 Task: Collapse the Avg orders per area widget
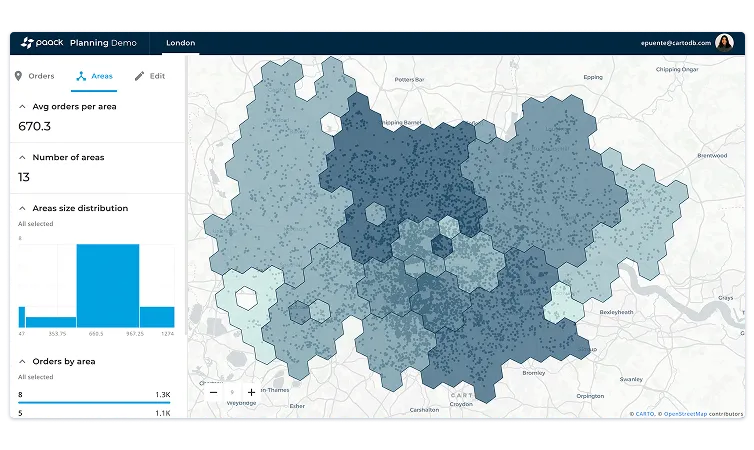coord(22,106)
